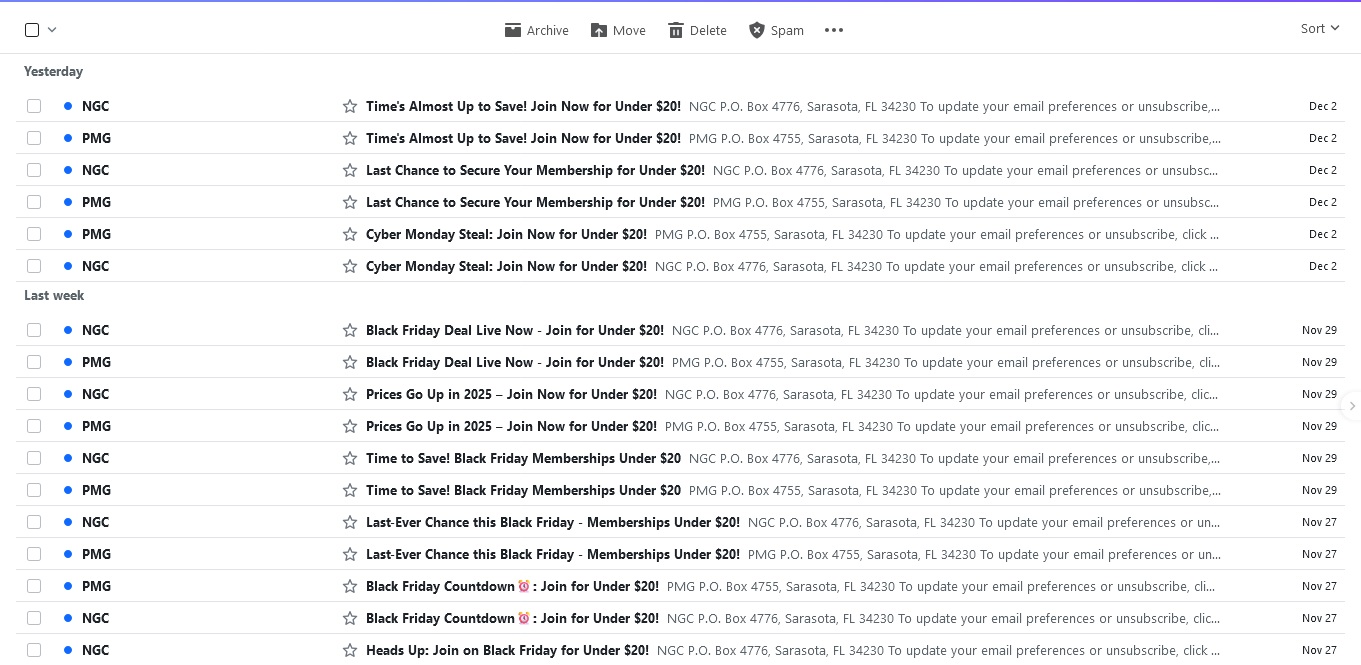Click preview text of PMG 'Last-Ever Chance' email
The width and height of the screenshot is (1361, 665).
point(984,554)
